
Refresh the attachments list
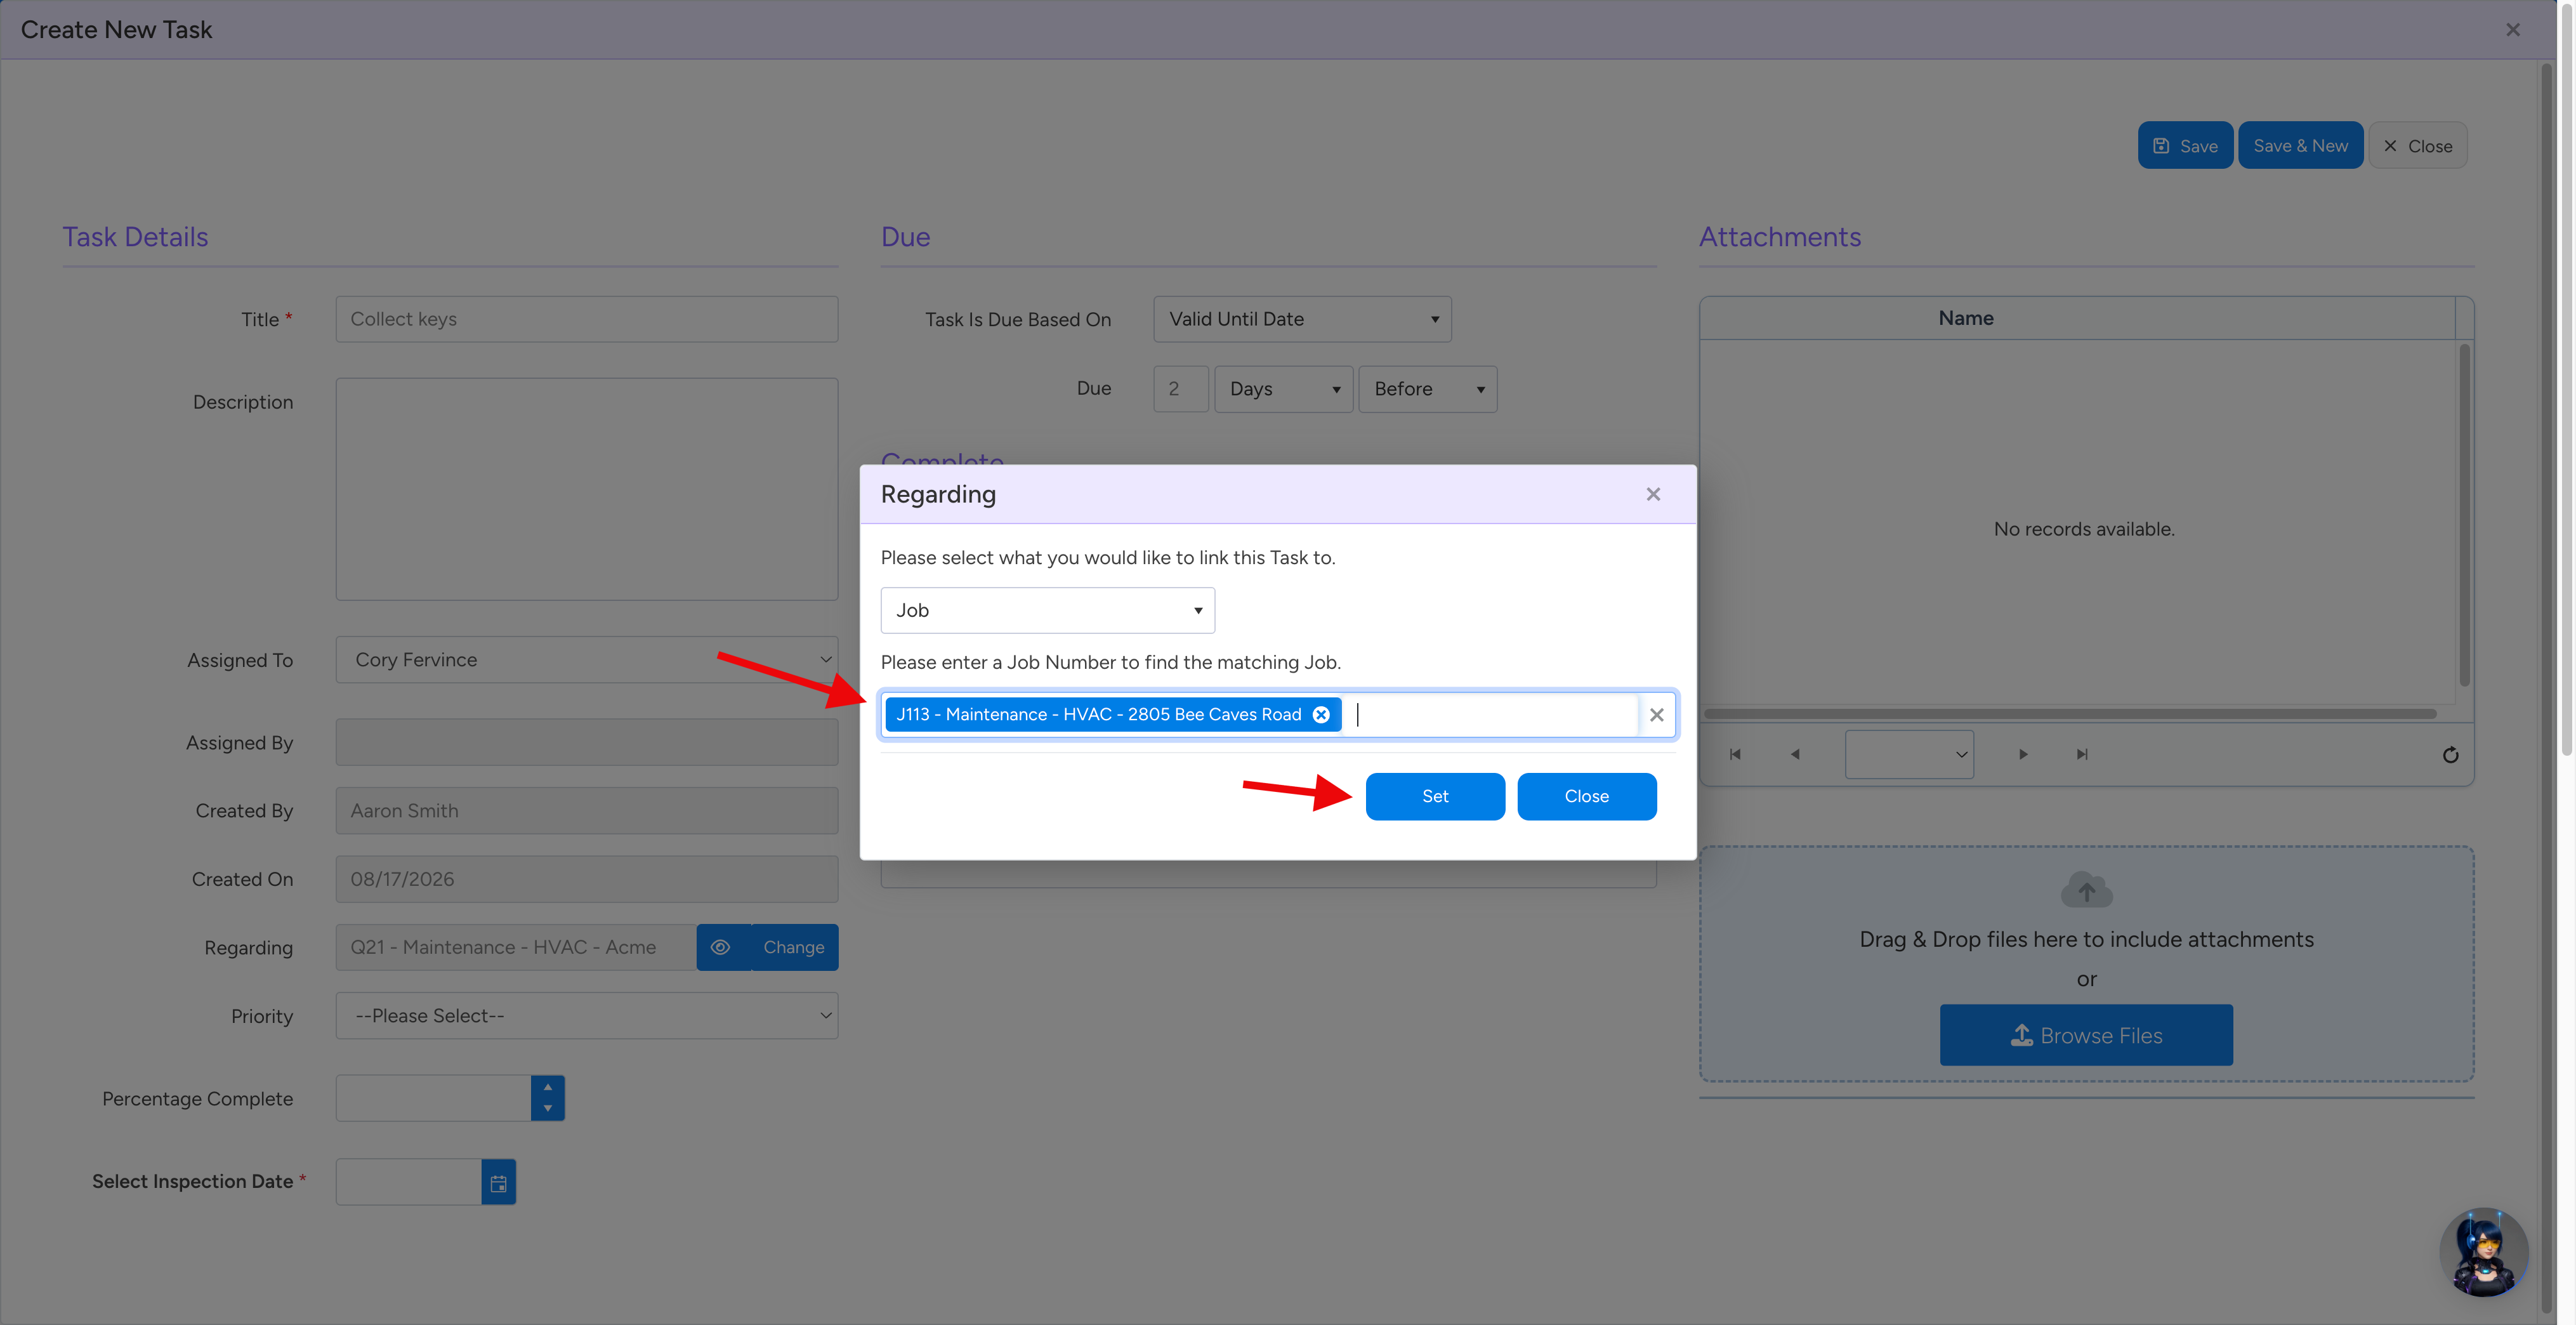pos(2450,755)
